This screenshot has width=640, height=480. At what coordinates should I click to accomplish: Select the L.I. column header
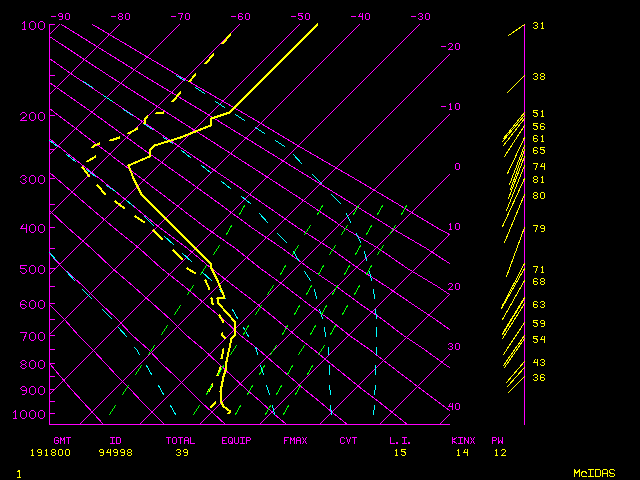400,440
